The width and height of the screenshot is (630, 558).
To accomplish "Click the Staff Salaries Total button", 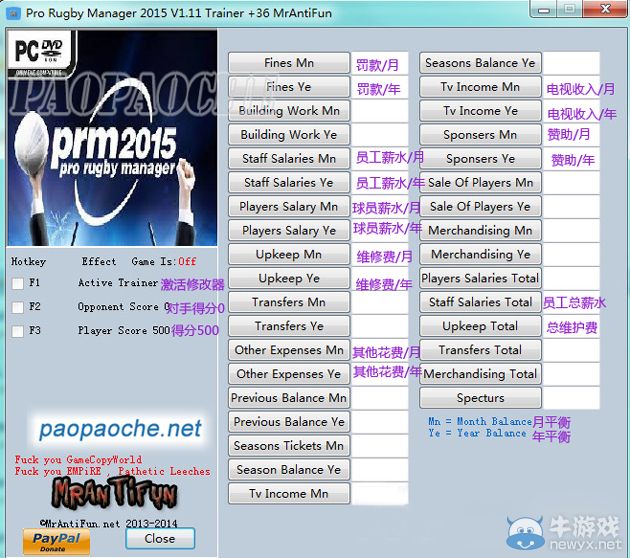I will (480, 302).
